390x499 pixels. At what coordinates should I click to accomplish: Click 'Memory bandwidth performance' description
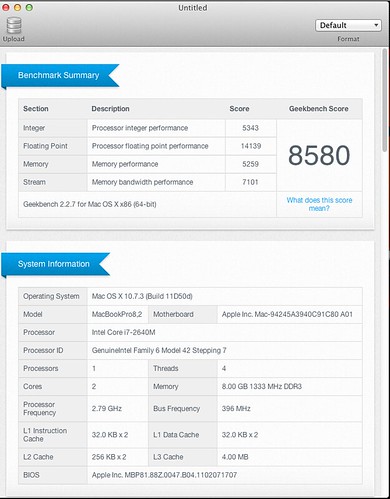click(142, 182)
